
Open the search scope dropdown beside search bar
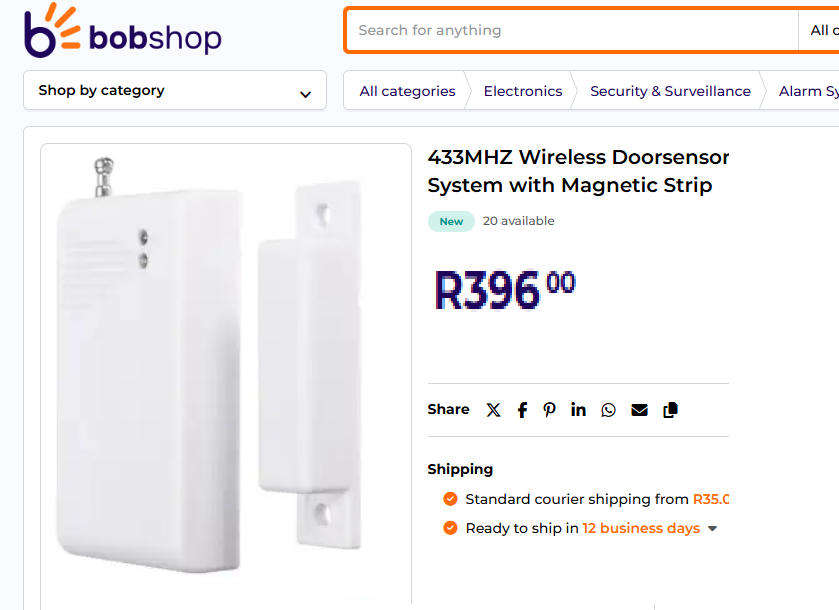[x=822, y=30]
